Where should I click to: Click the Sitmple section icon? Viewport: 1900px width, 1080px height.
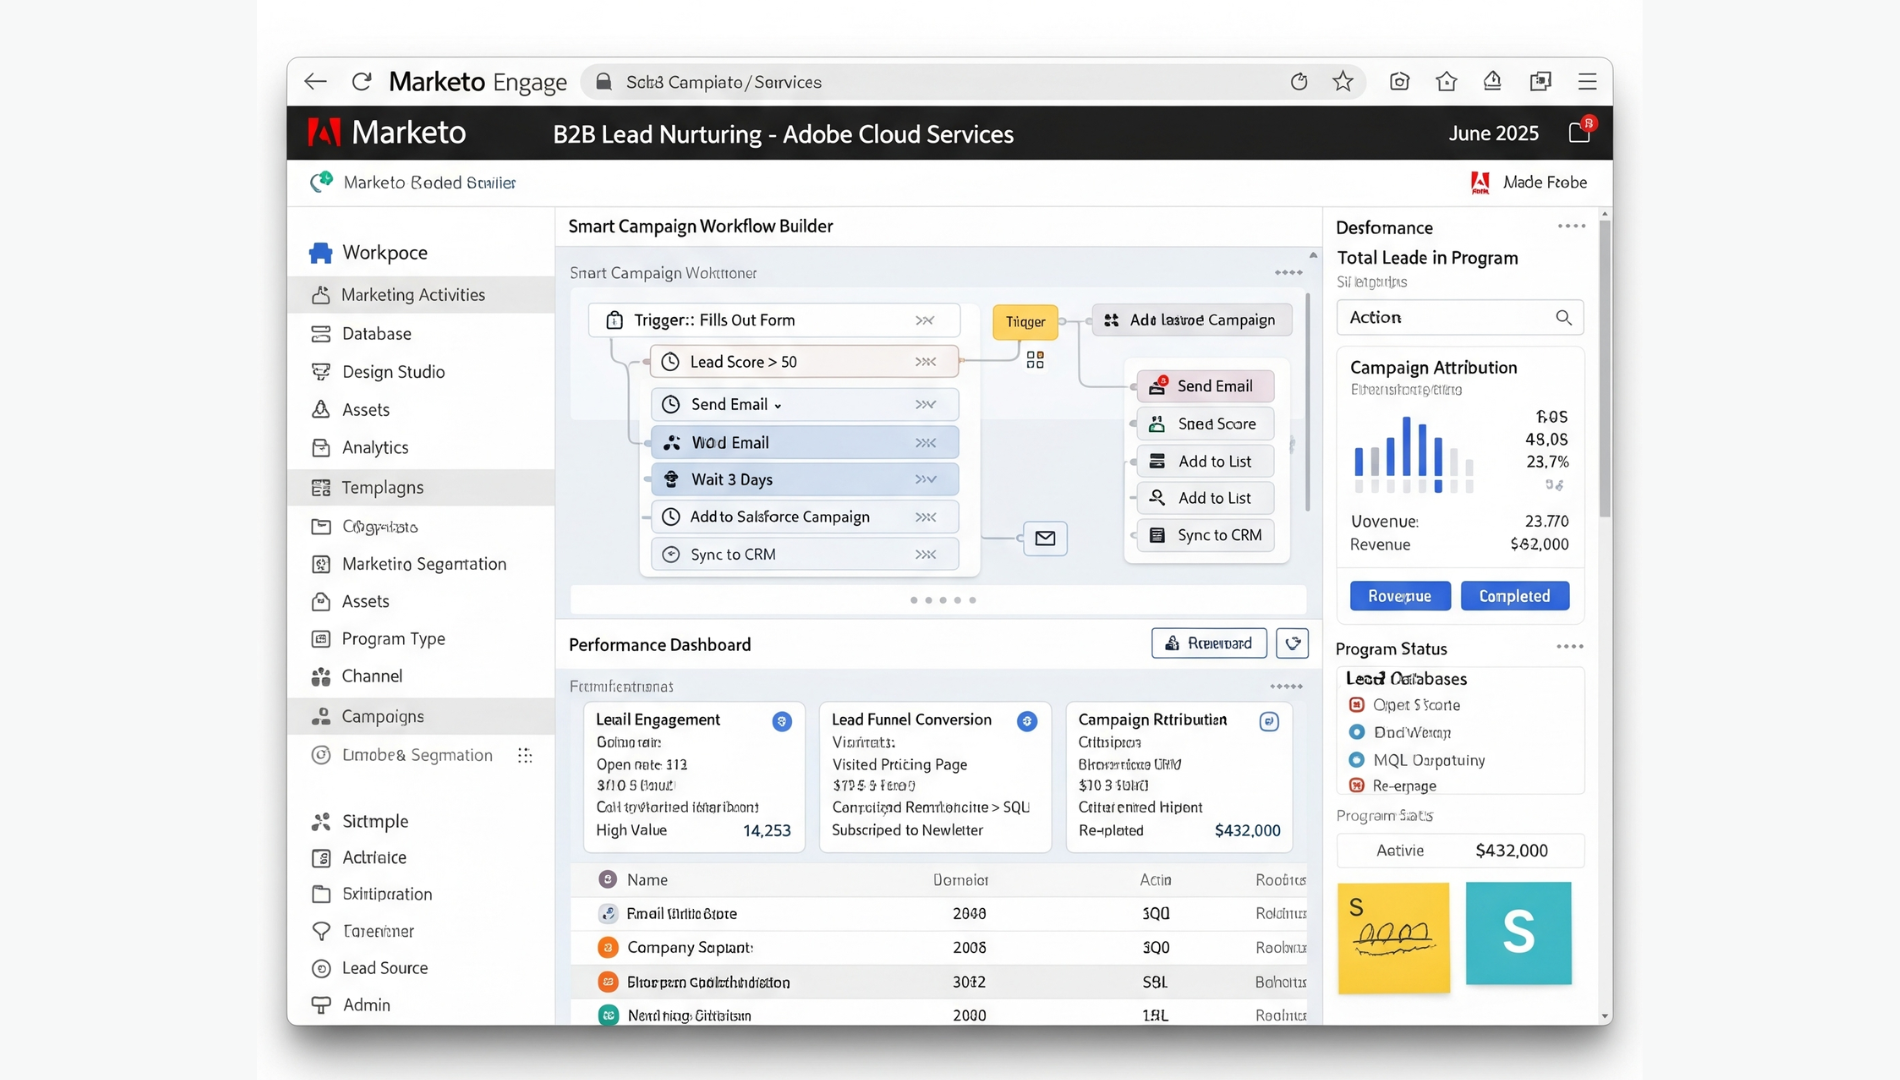321,822
